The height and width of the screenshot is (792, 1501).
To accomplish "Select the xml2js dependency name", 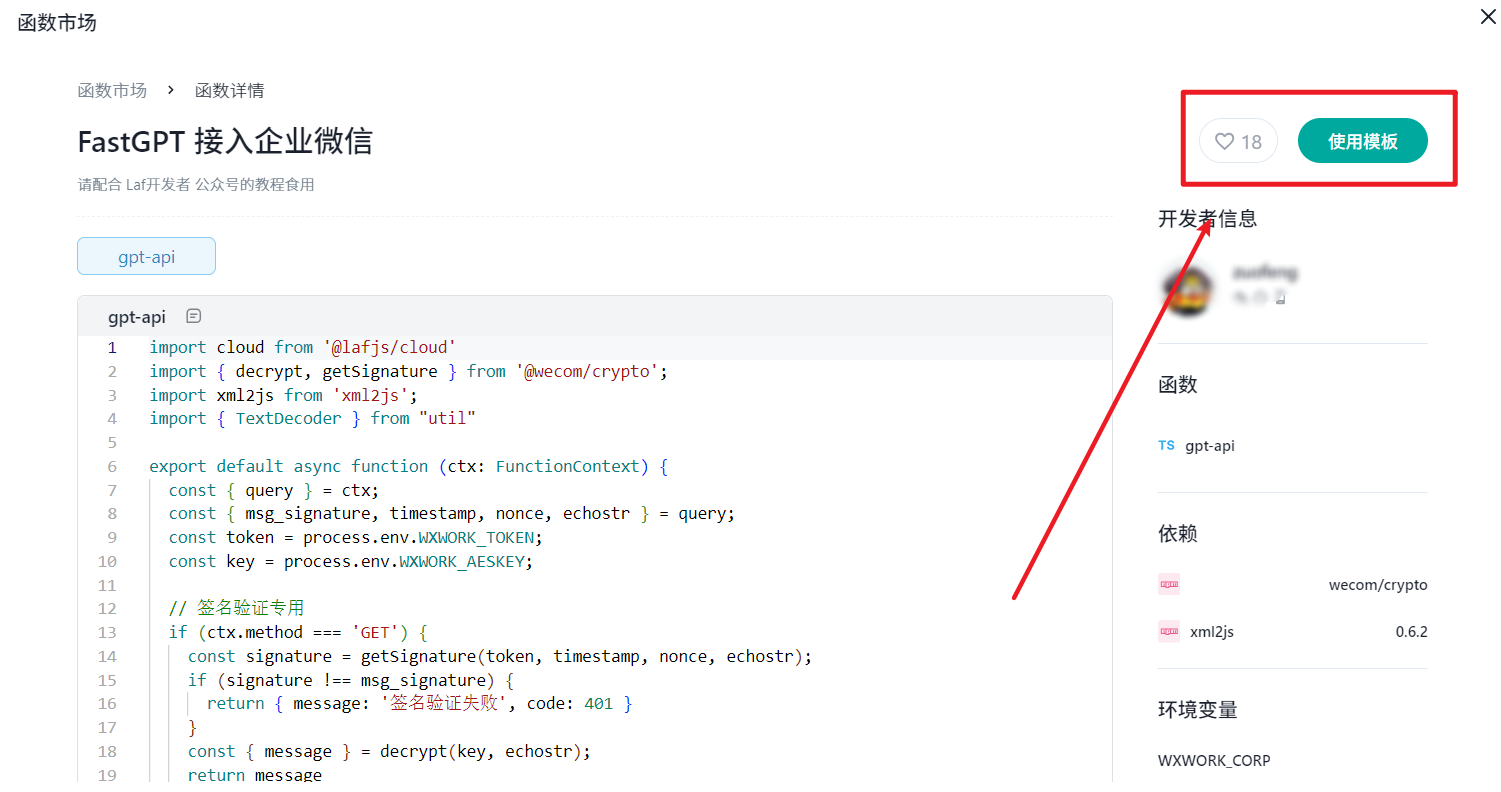I will tap(1211, 632).
